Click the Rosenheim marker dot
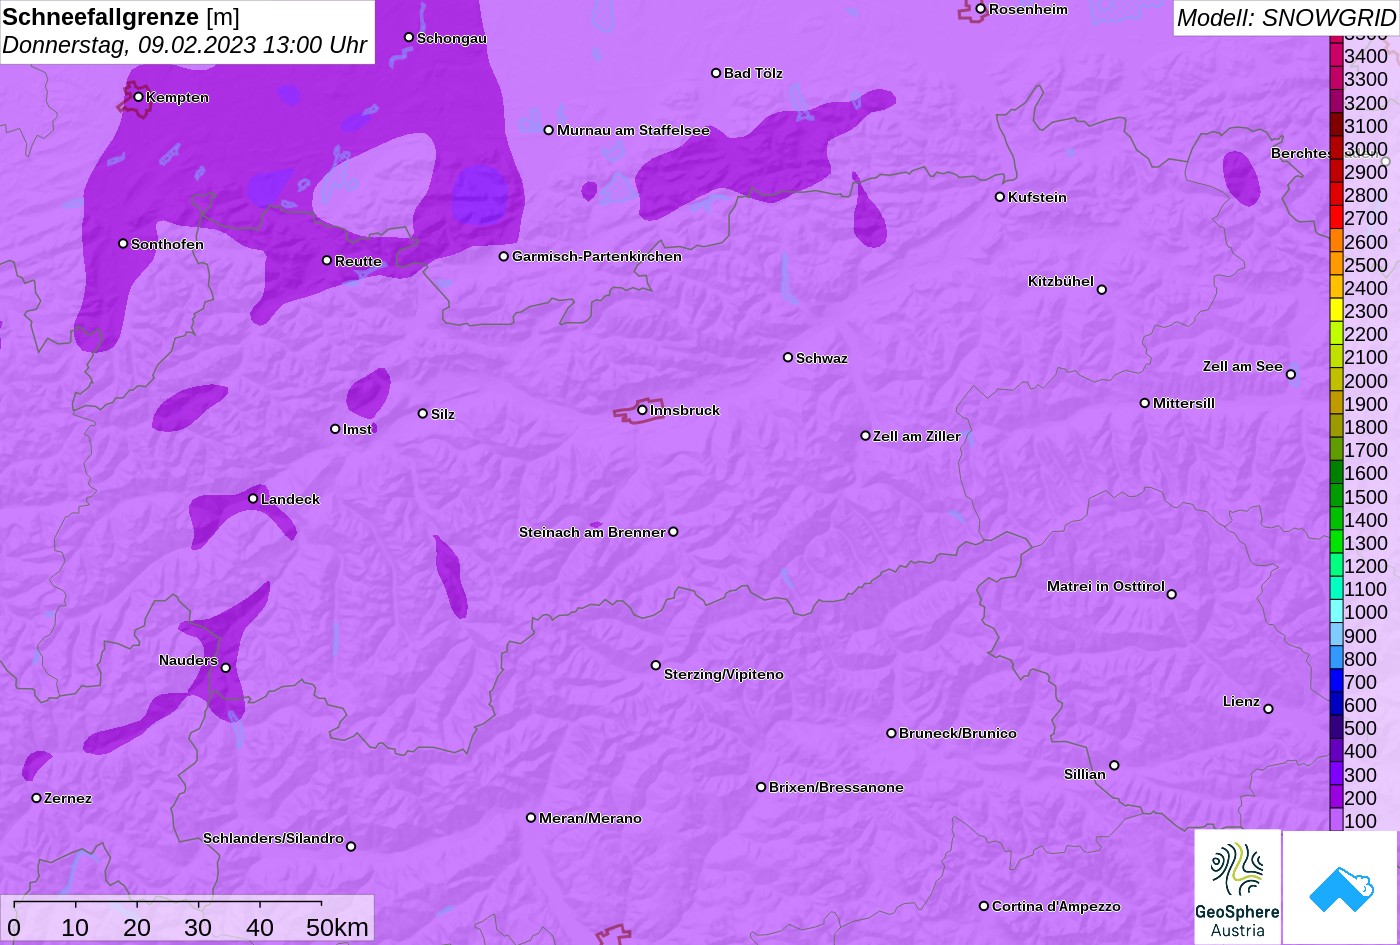Viewport: 1400px width, 945px height. [981, 9]
